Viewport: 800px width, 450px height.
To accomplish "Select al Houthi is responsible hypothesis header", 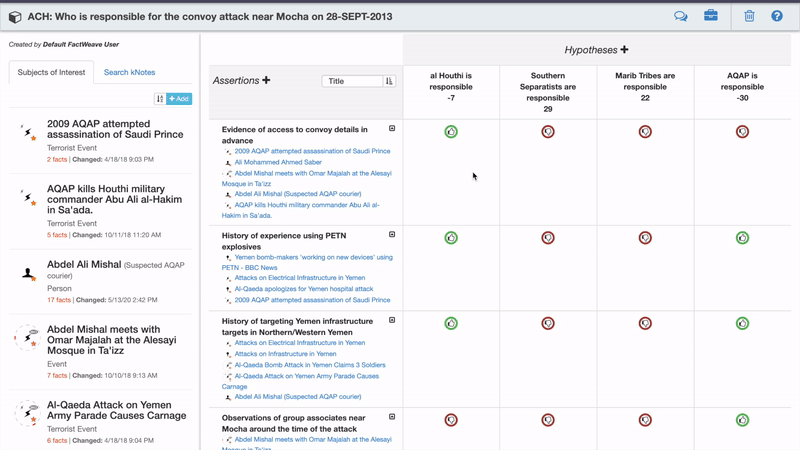I will (451, 87).
